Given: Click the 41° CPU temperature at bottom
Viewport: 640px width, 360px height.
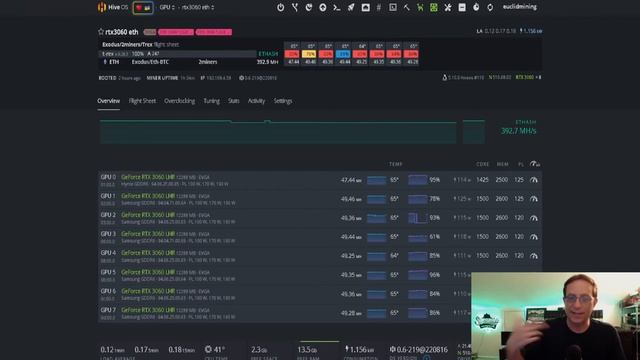Looking at the screenshot, I should 215,349.
